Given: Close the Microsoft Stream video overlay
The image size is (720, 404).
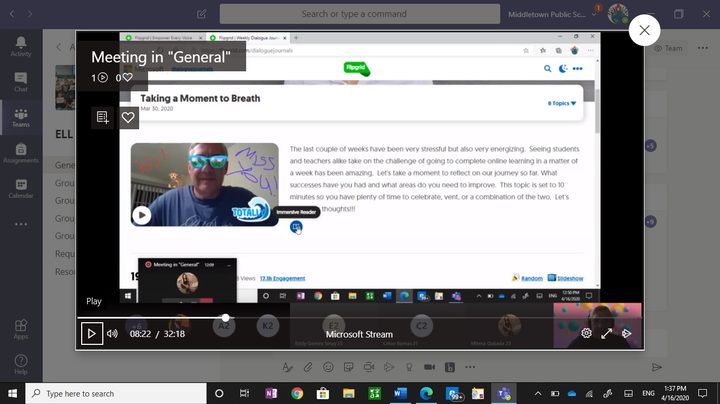Looking at the screenshot, I should tap(644, 30).
